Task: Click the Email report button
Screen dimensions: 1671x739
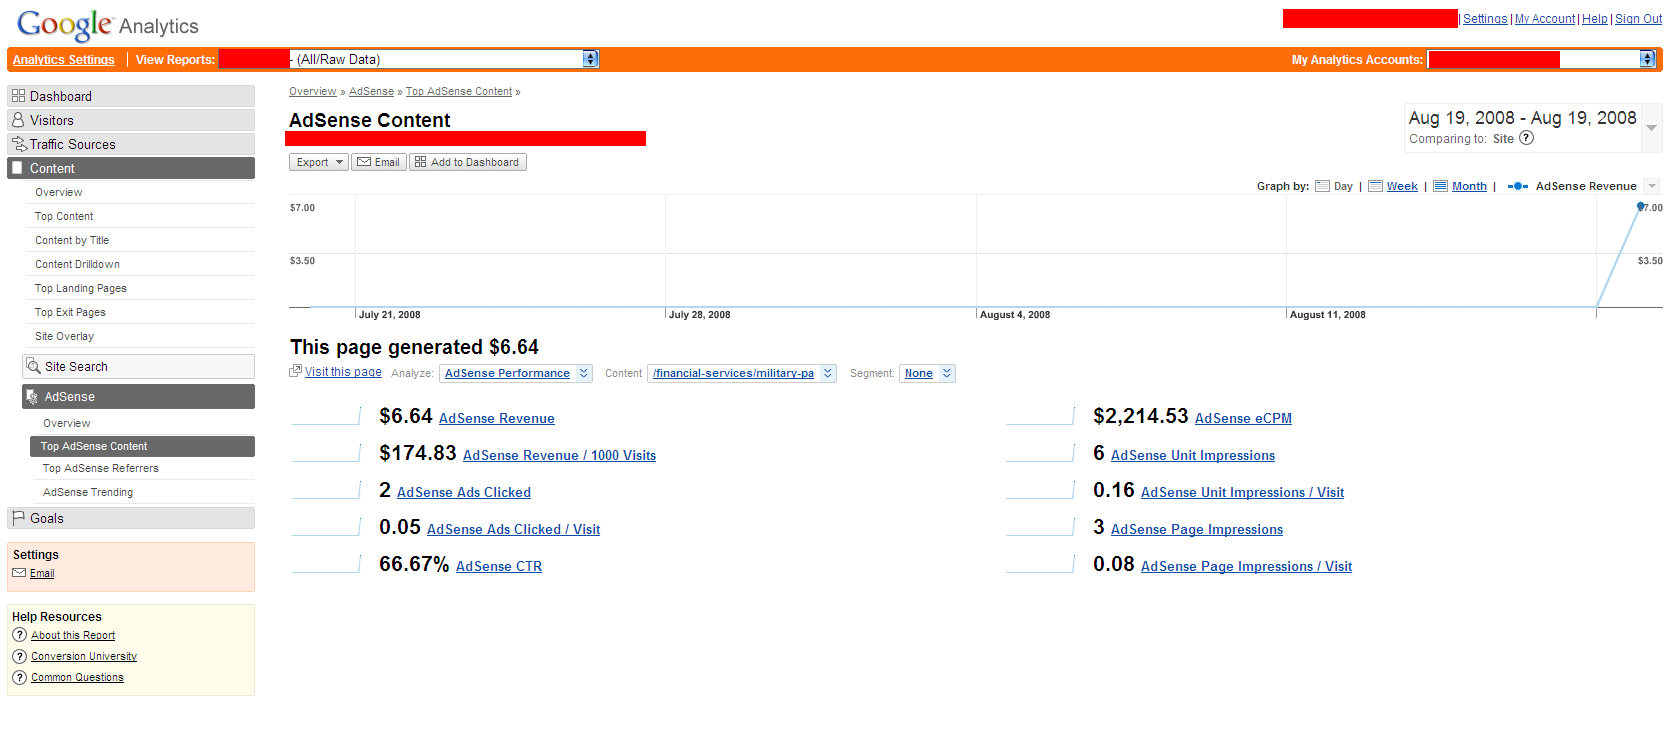Action: 379,162
